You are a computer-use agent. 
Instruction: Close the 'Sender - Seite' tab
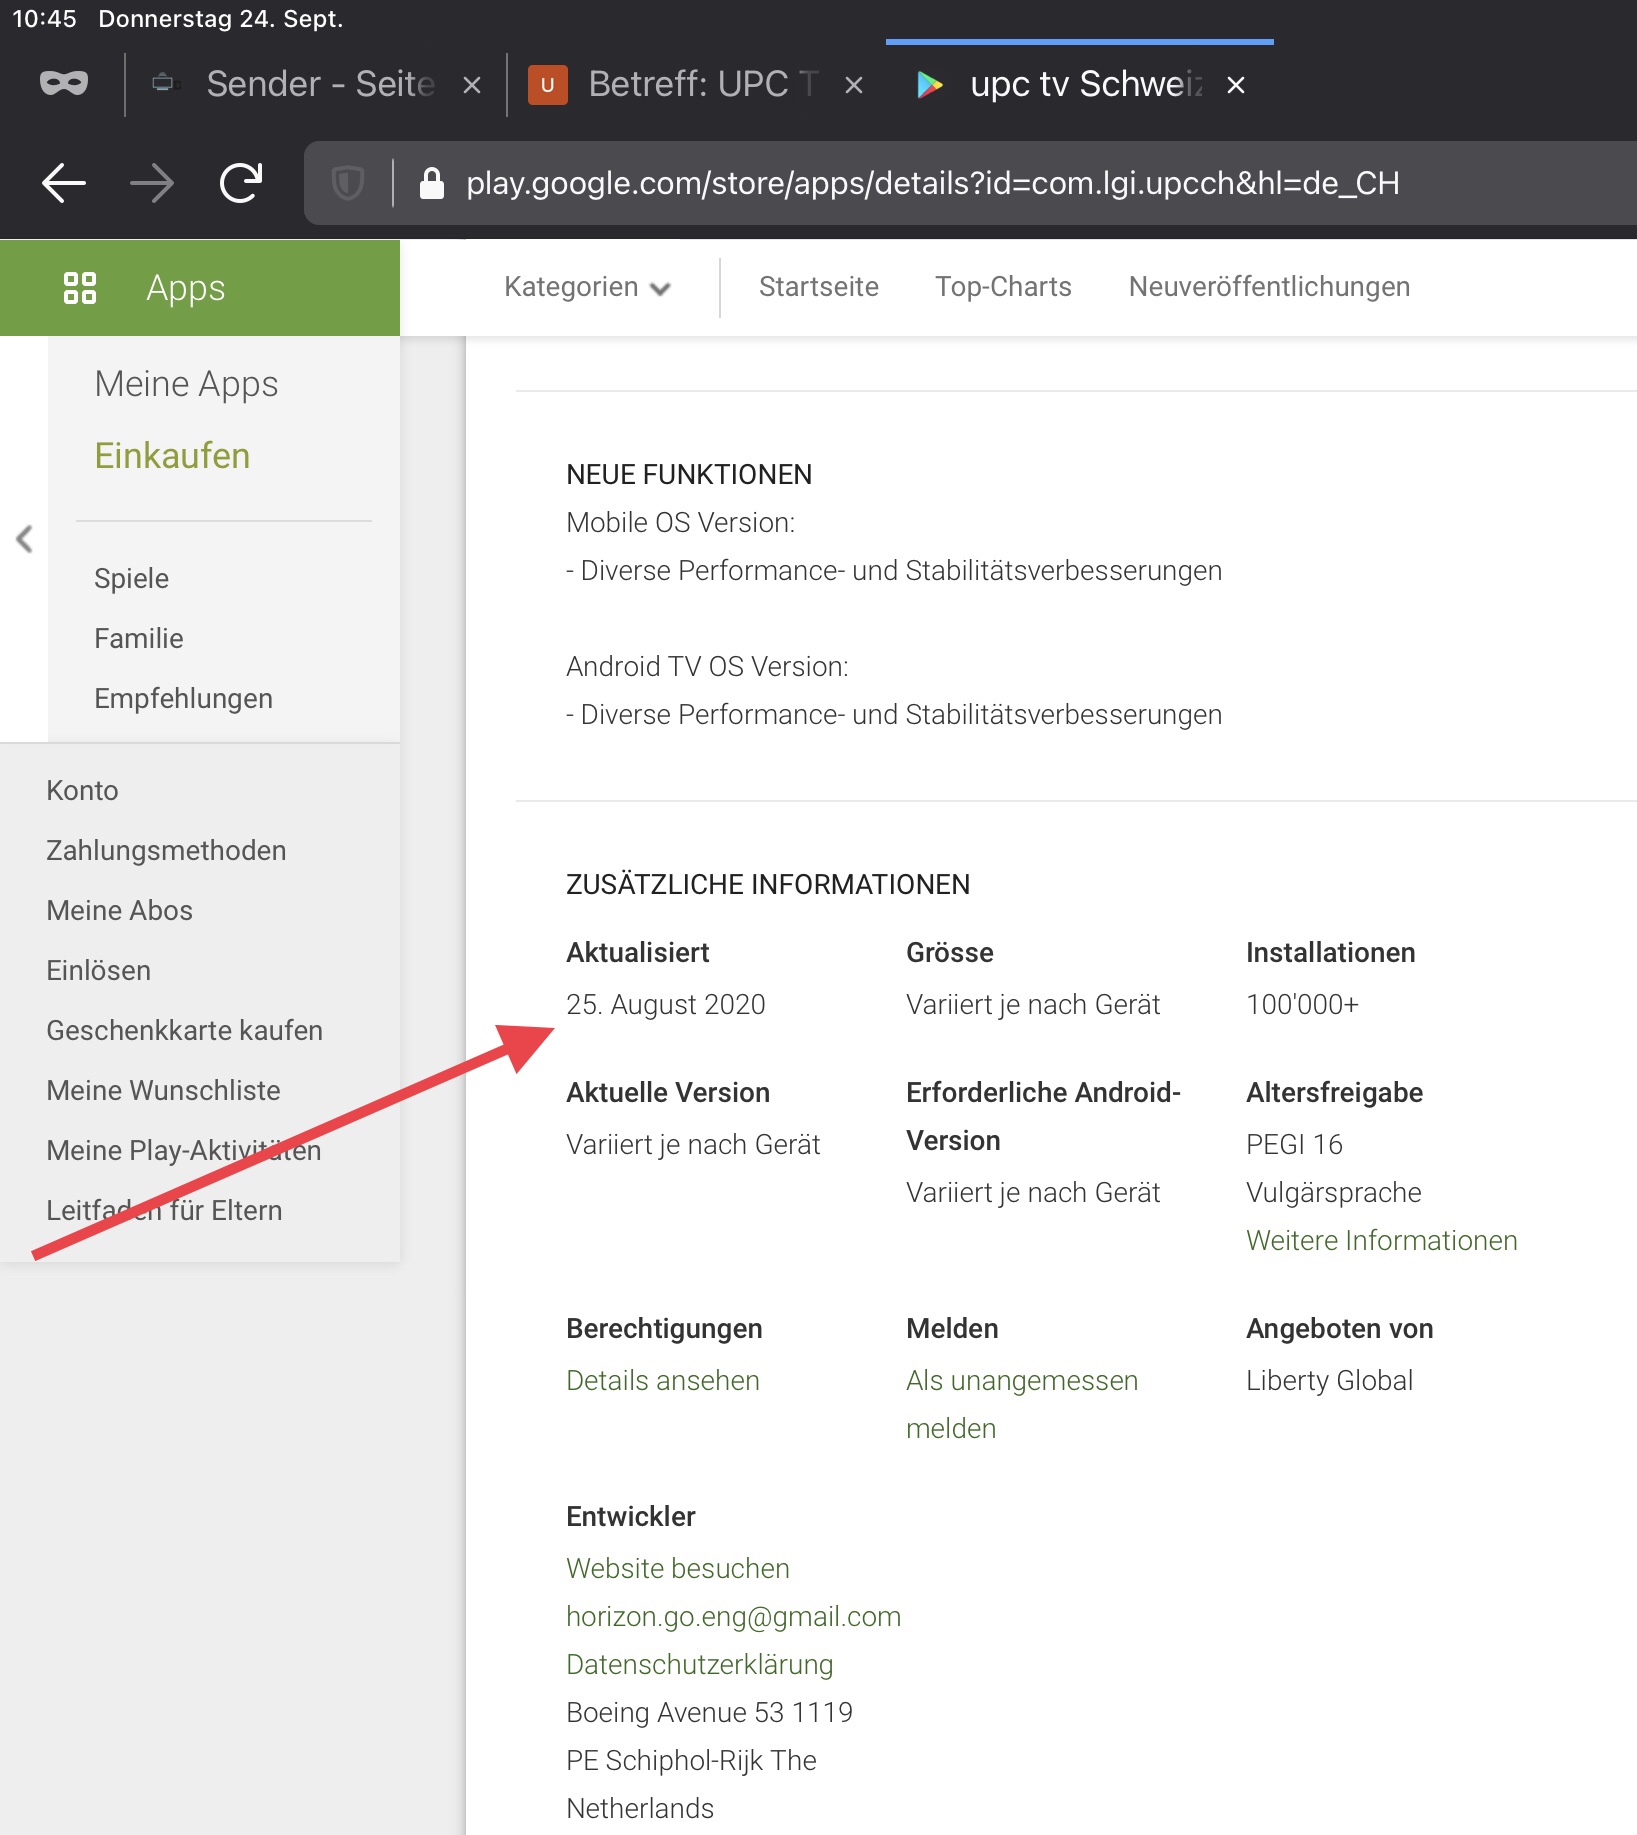click(x=472, y=86)
